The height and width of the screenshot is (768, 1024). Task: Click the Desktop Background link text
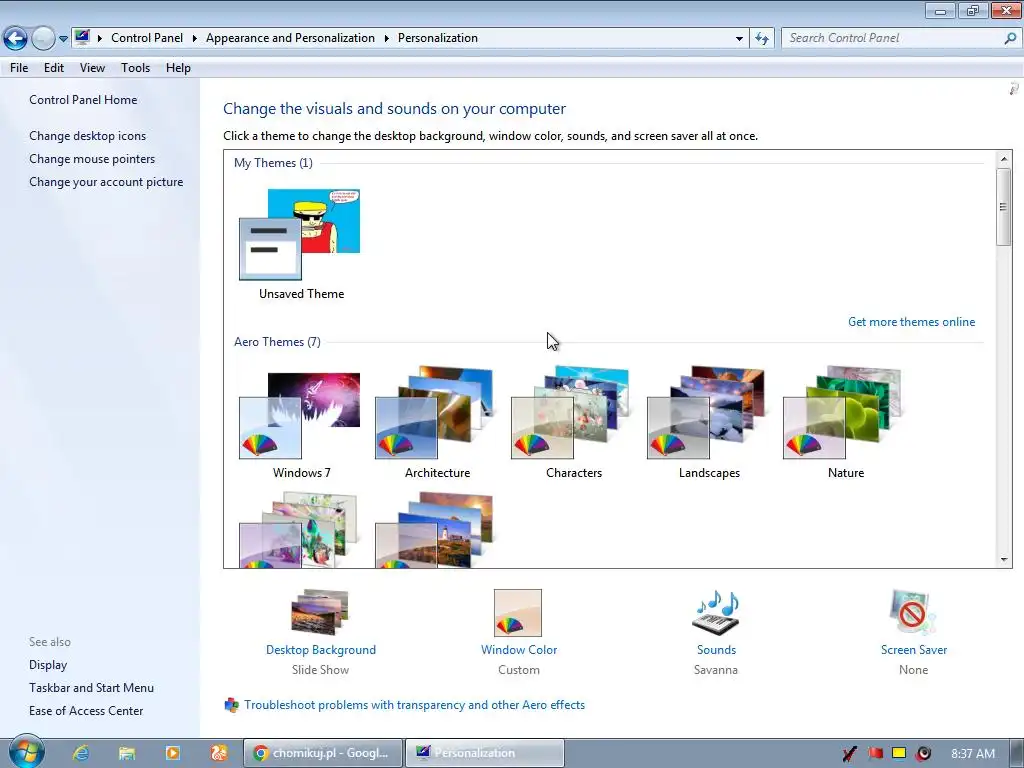[x=321, y=650]
